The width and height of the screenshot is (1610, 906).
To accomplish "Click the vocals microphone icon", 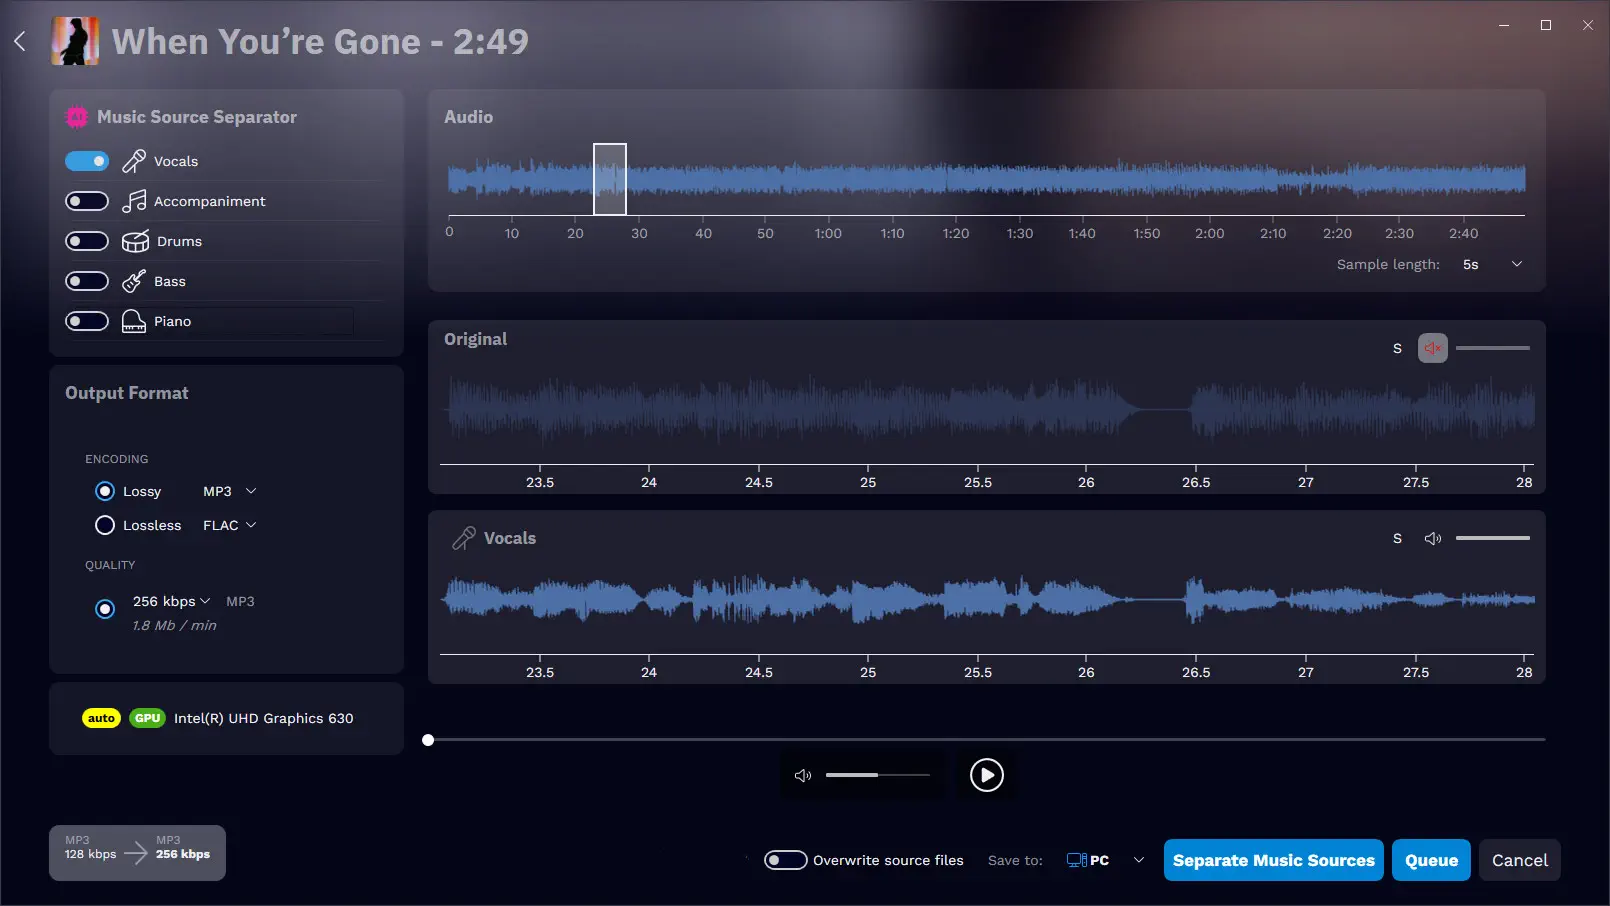I will (133, 160).
